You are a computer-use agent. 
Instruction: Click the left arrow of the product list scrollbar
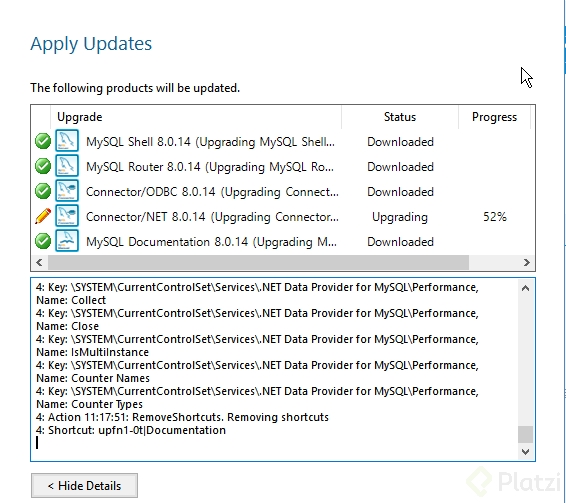39,263
